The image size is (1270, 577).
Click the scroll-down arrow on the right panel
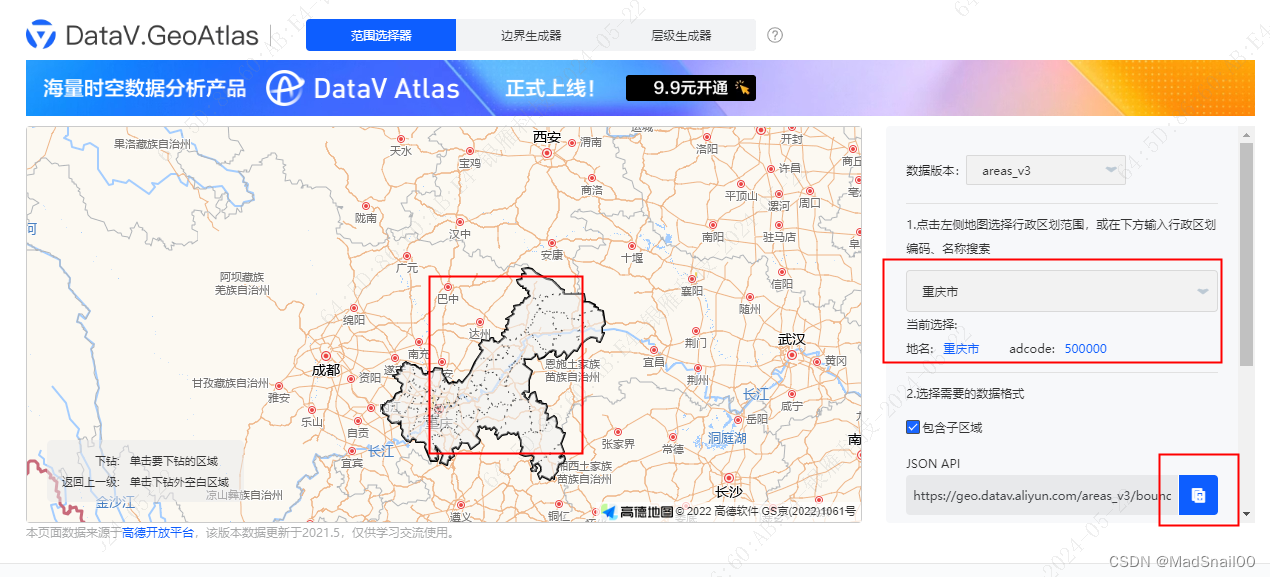tap(1246, 515)
